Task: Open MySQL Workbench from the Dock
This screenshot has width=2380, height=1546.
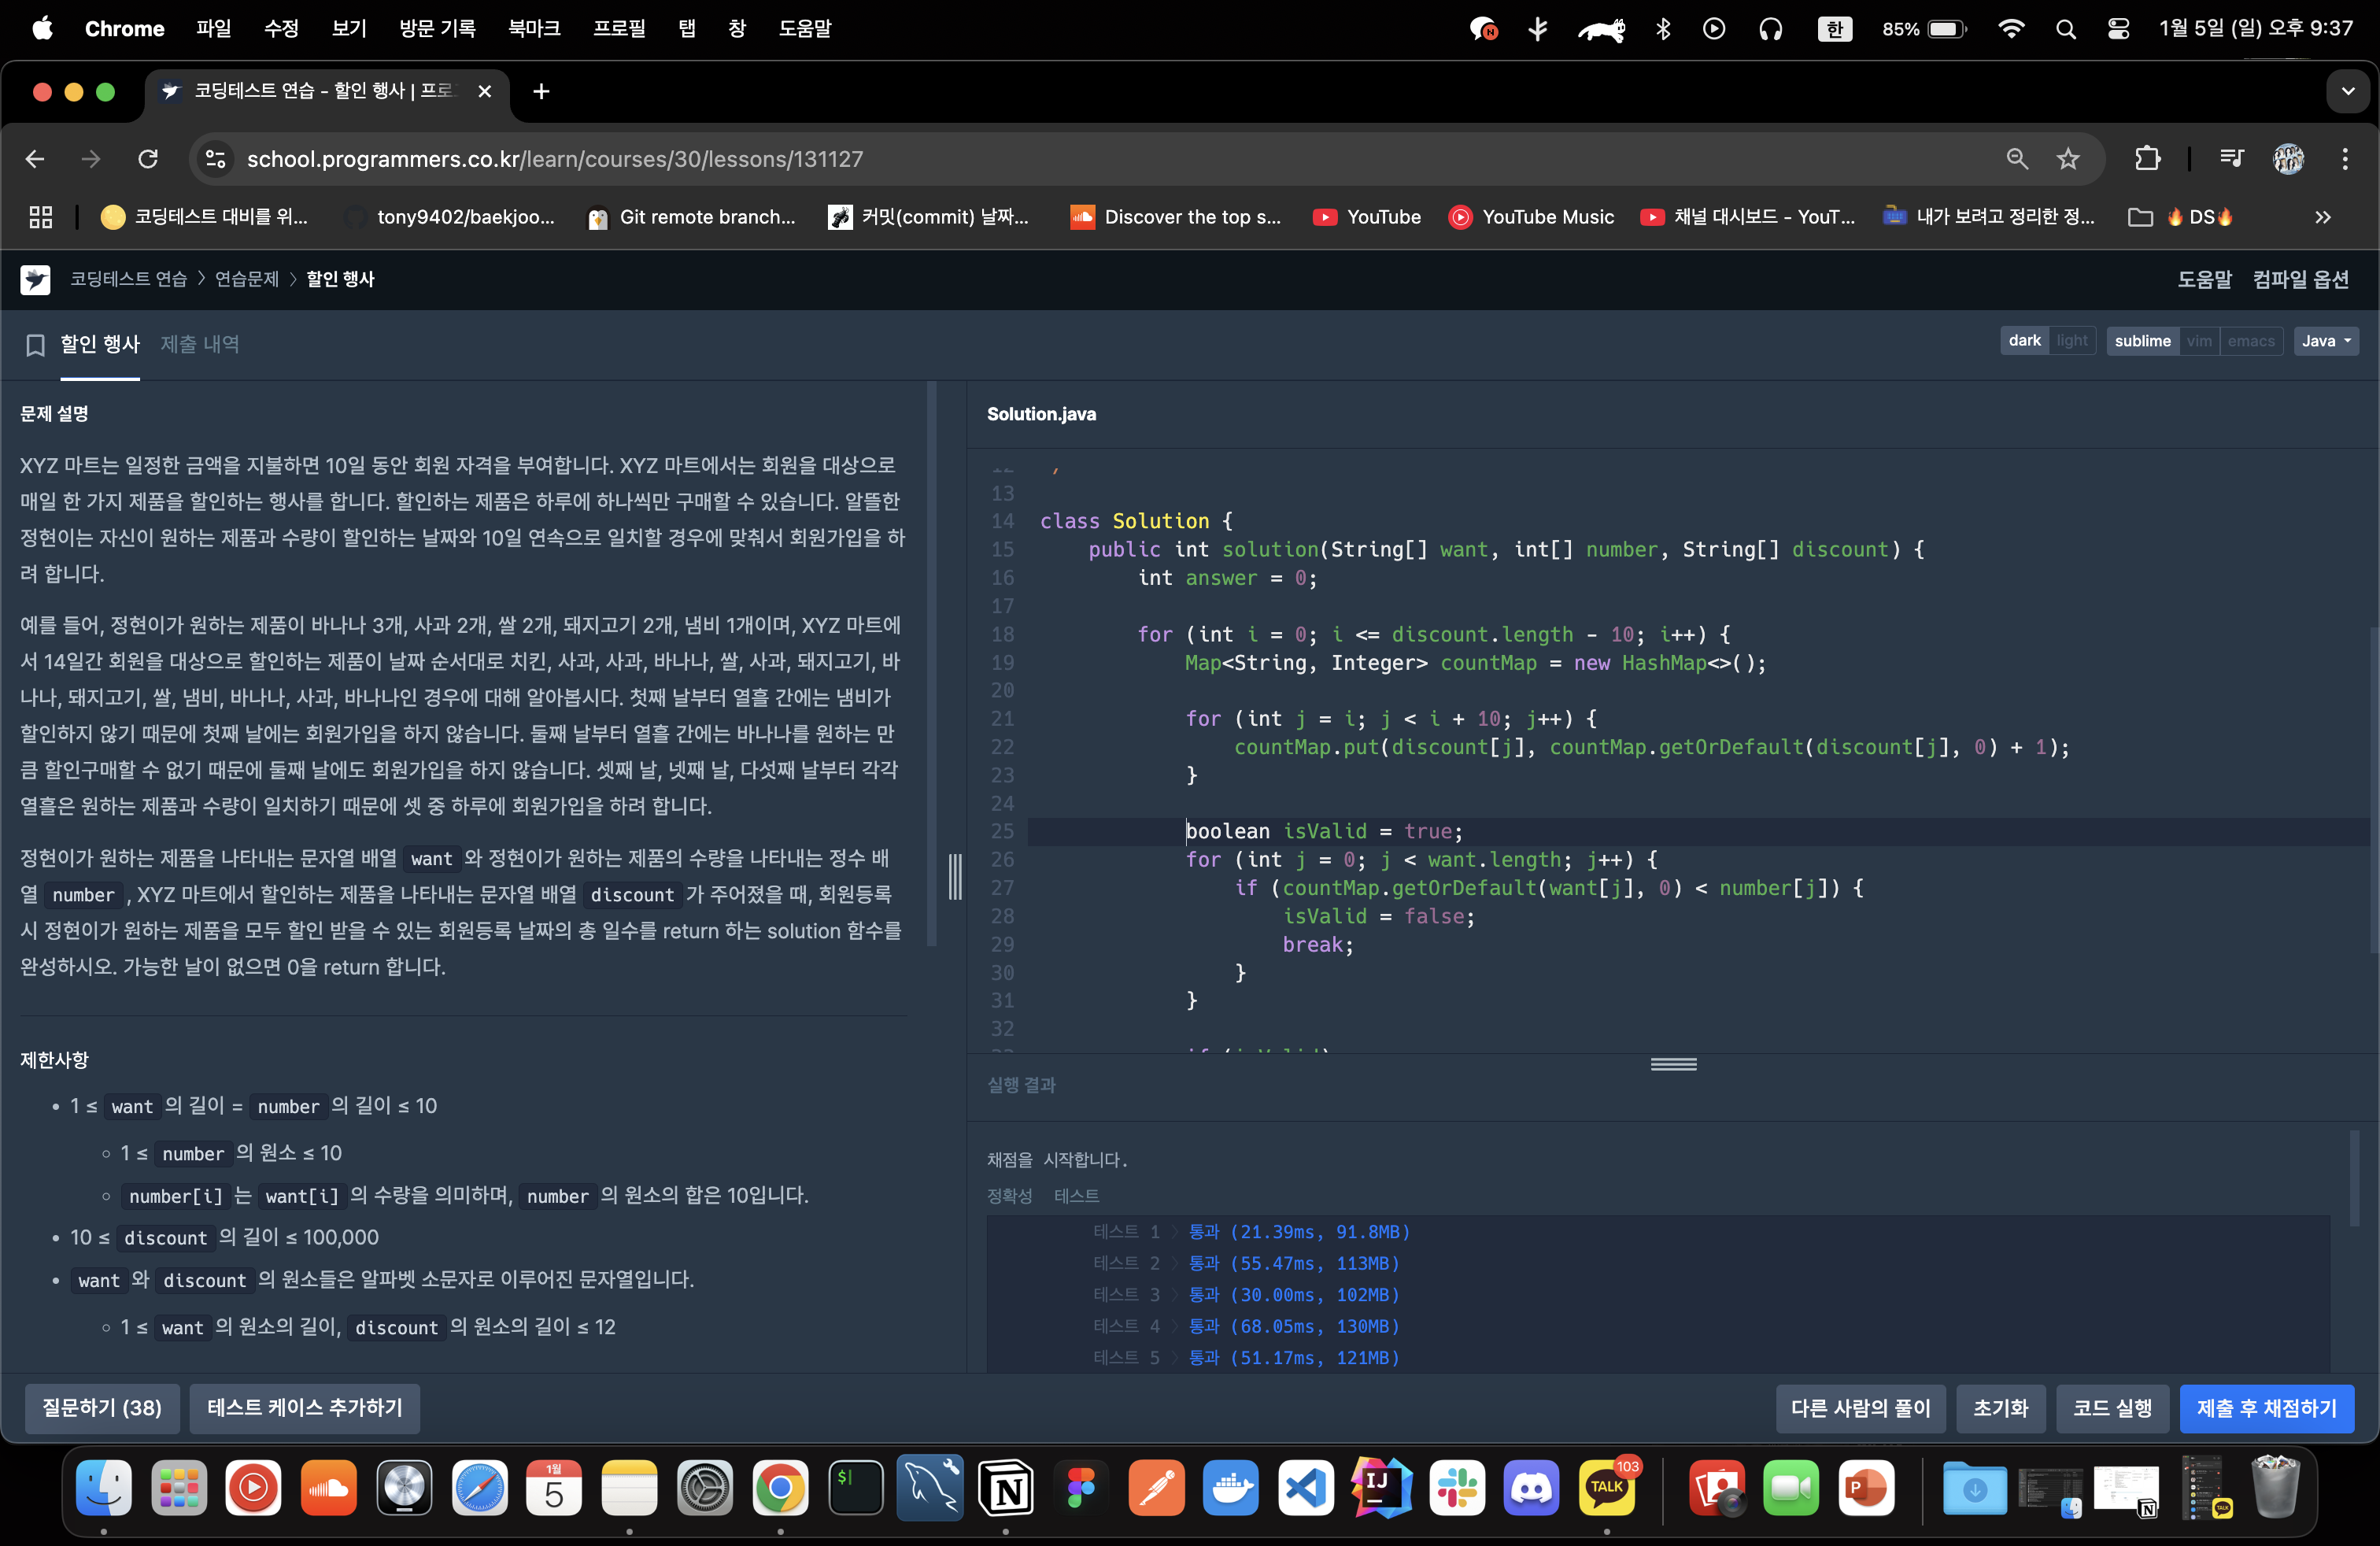Action: tap(930, 1488)
